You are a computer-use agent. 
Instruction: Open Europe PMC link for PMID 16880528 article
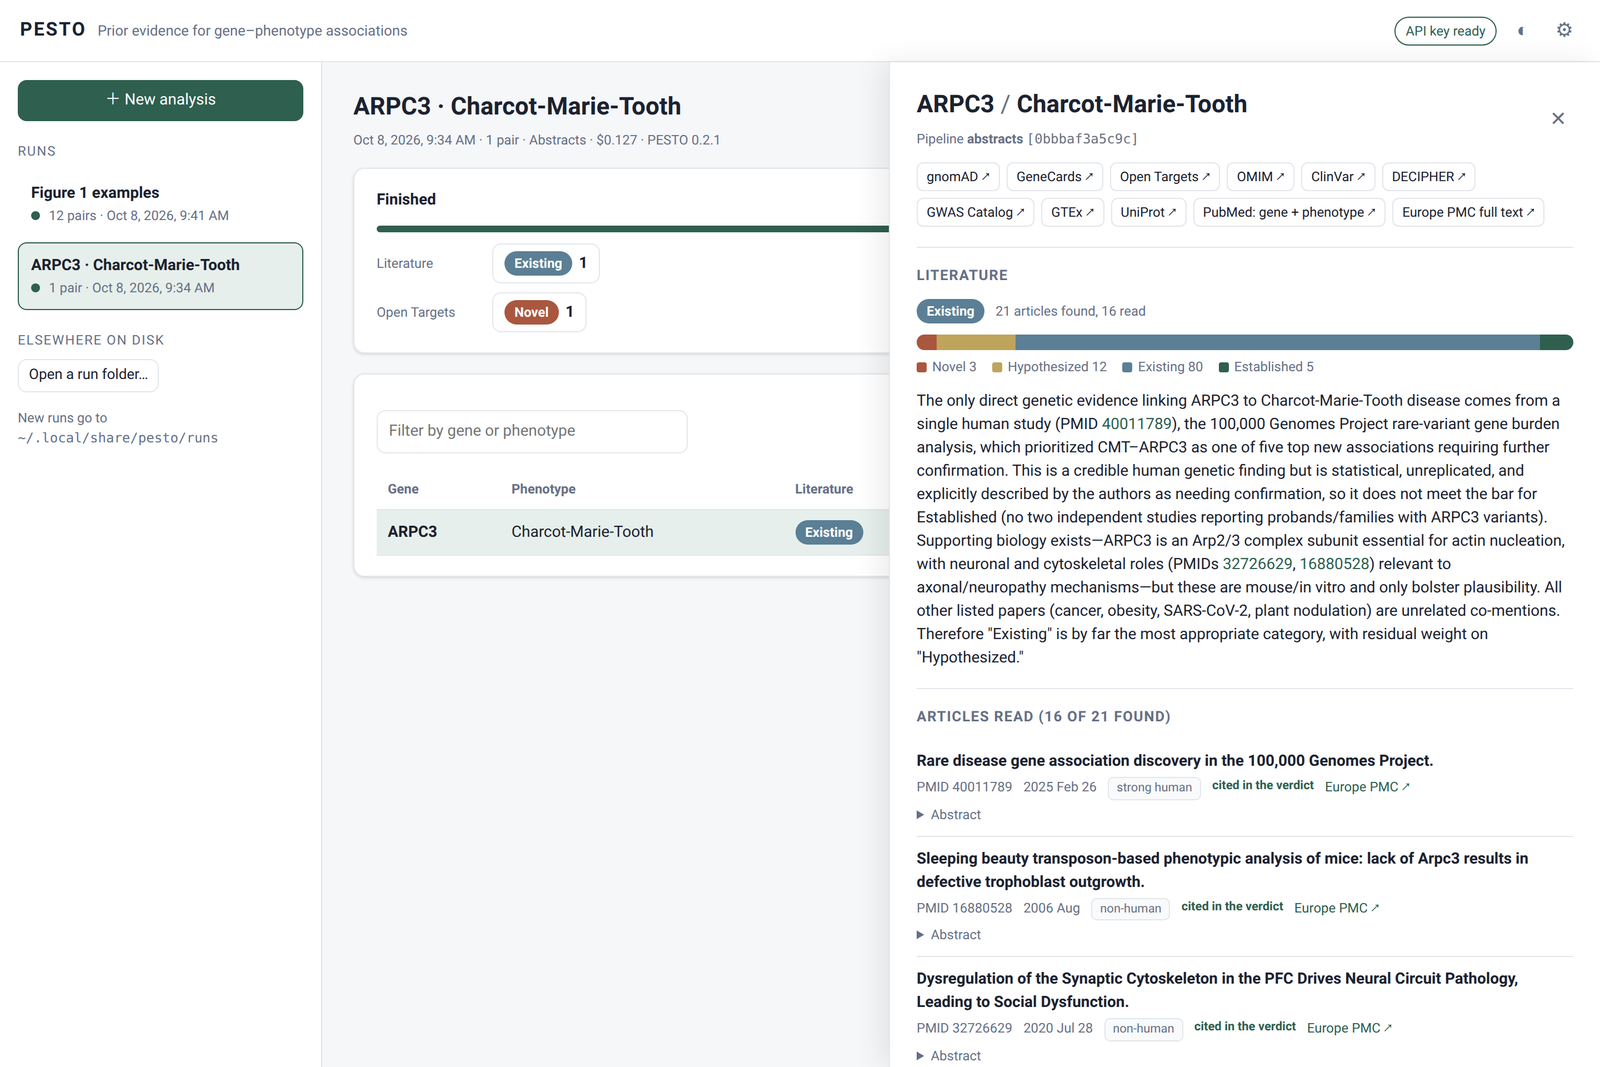pos(1337,908)
